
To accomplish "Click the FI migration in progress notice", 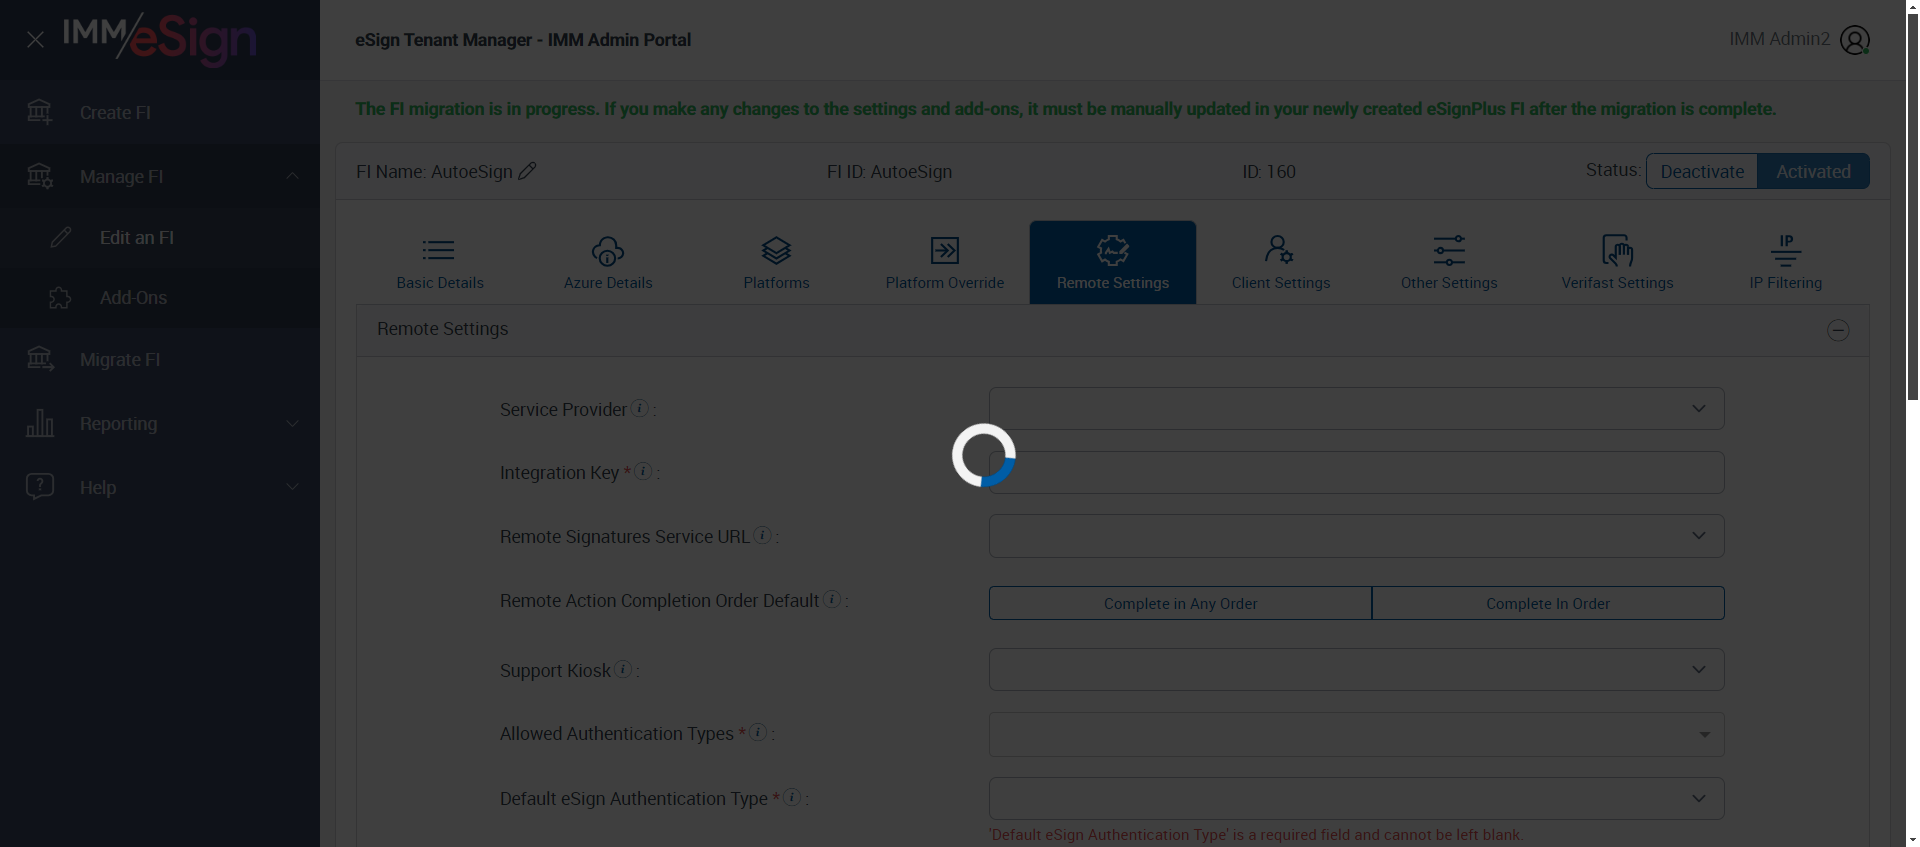I will click(x=1066, y=109).
